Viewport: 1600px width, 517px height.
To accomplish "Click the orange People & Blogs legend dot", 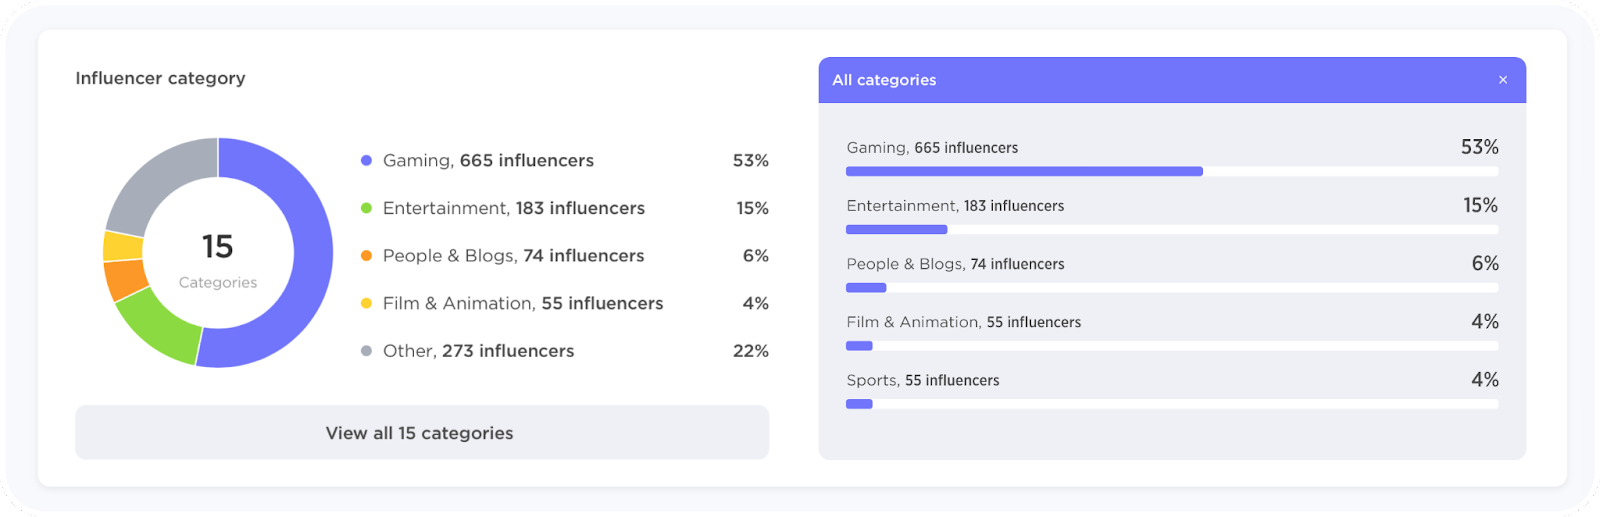I will (366, 256).
